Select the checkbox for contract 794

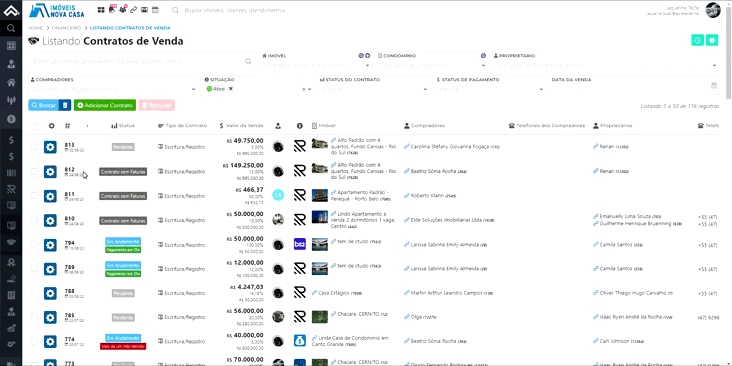34,245
